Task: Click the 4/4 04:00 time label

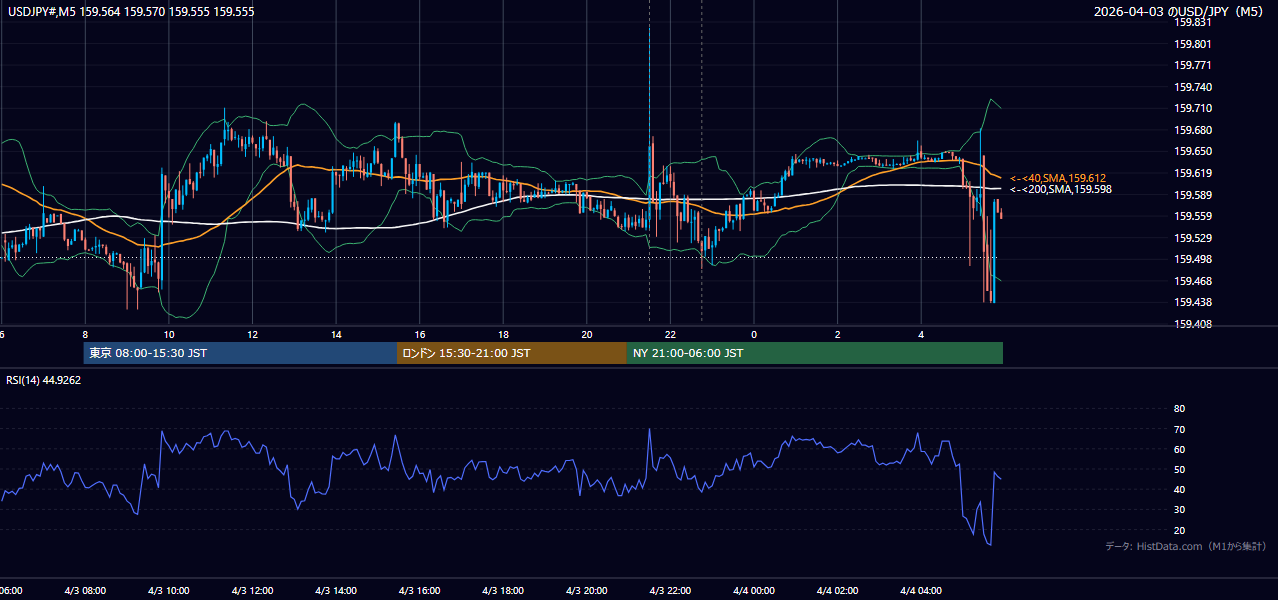Action: pos(922,591)
